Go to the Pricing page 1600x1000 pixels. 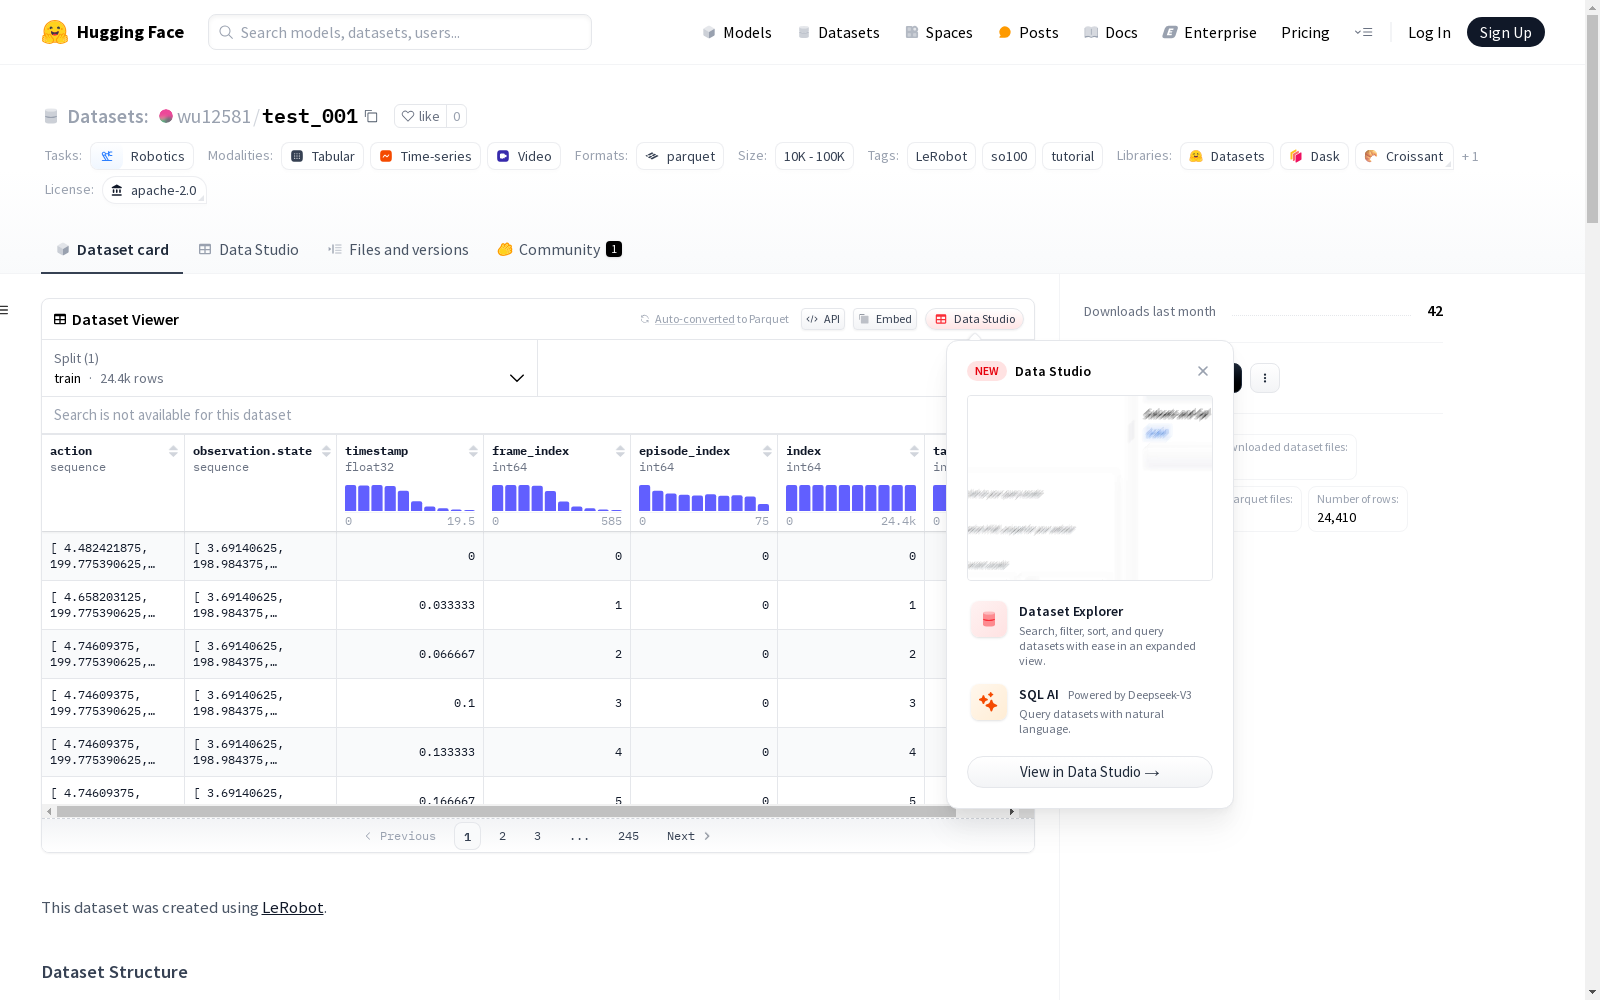[x=1305, y=32]
